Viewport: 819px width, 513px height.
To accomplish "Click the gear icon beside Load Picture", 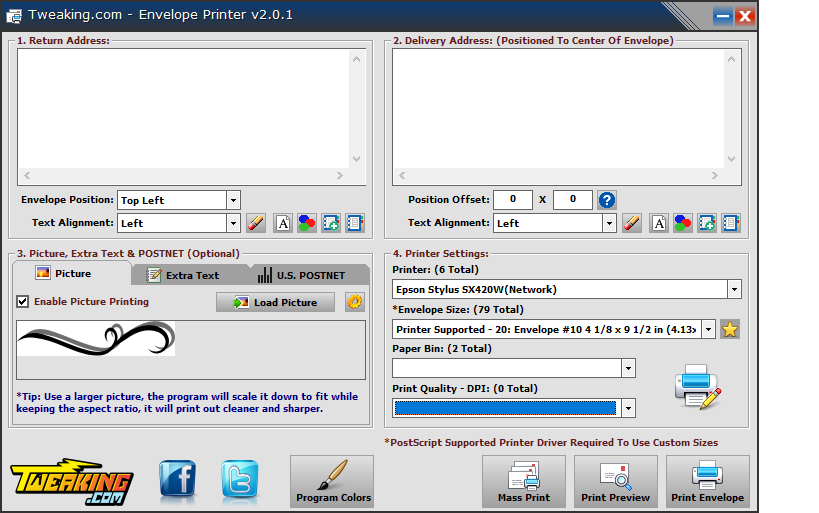I will 354,302.
